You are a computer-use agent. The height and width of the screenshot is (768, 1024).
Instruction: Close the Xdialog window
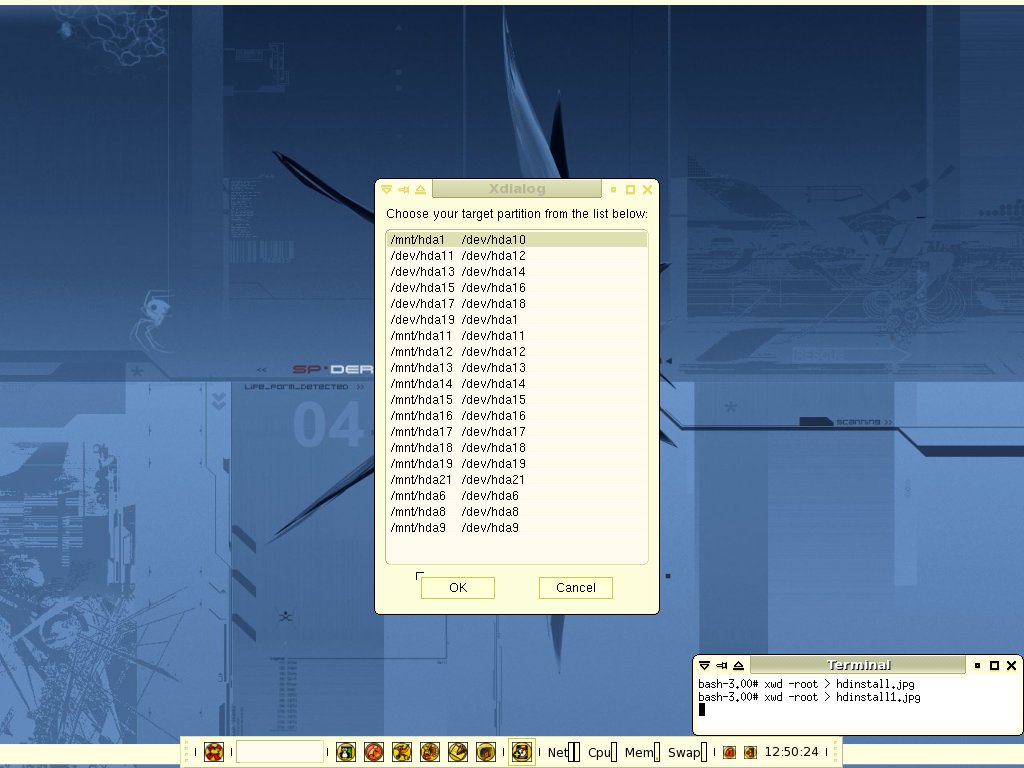pyautogui.click(x=647, y=189)
